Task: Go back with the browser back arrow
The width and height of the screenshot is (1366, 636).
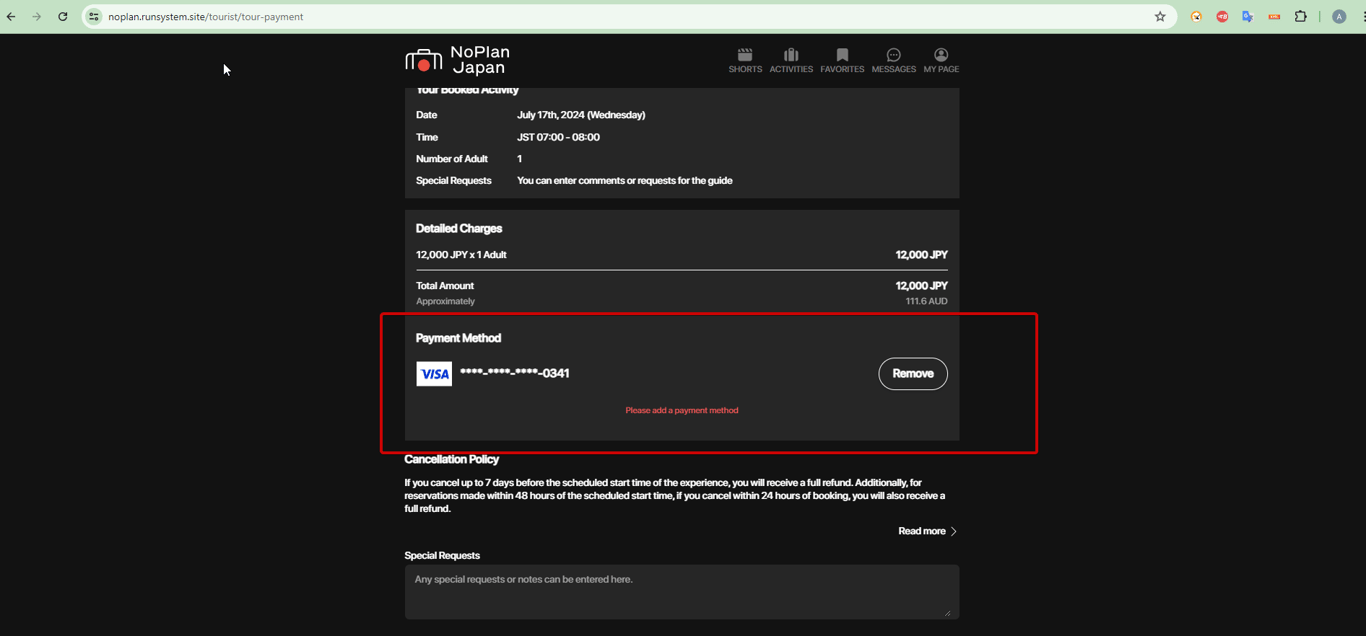Action: (11, 17)
